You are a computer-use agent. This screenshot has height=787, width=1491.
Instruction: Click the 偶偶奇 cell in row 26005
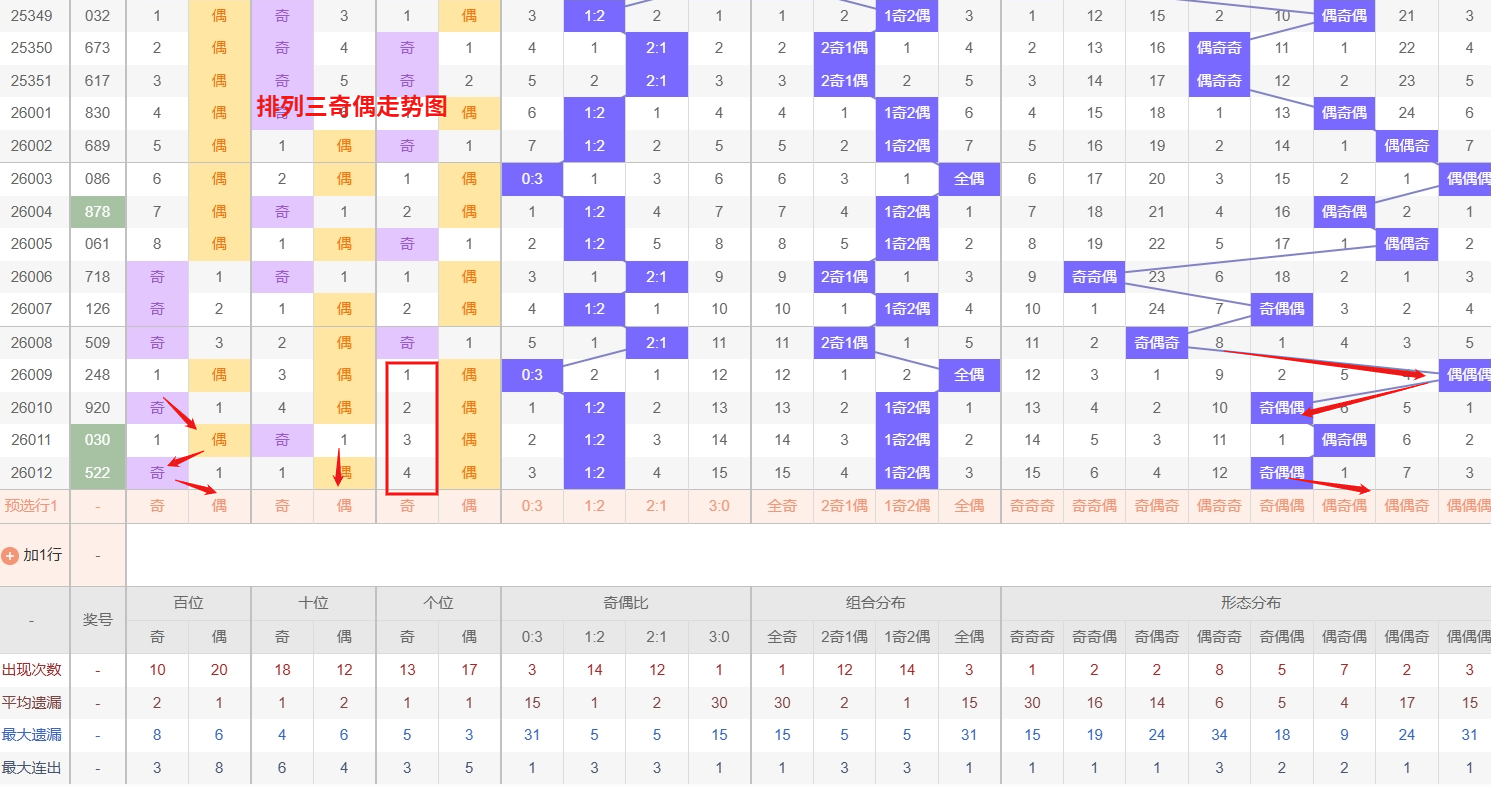1407,244
